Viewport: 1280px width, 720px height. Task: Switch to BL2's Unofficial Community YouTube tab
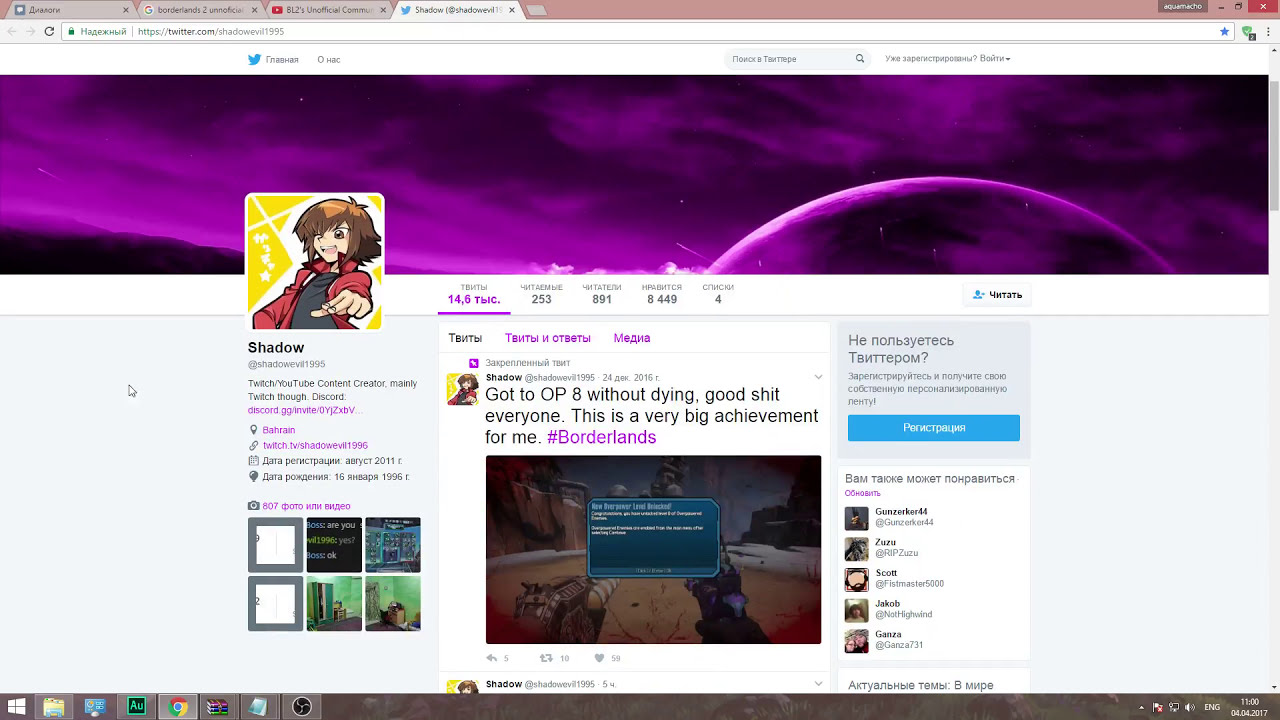click(327, 10)
